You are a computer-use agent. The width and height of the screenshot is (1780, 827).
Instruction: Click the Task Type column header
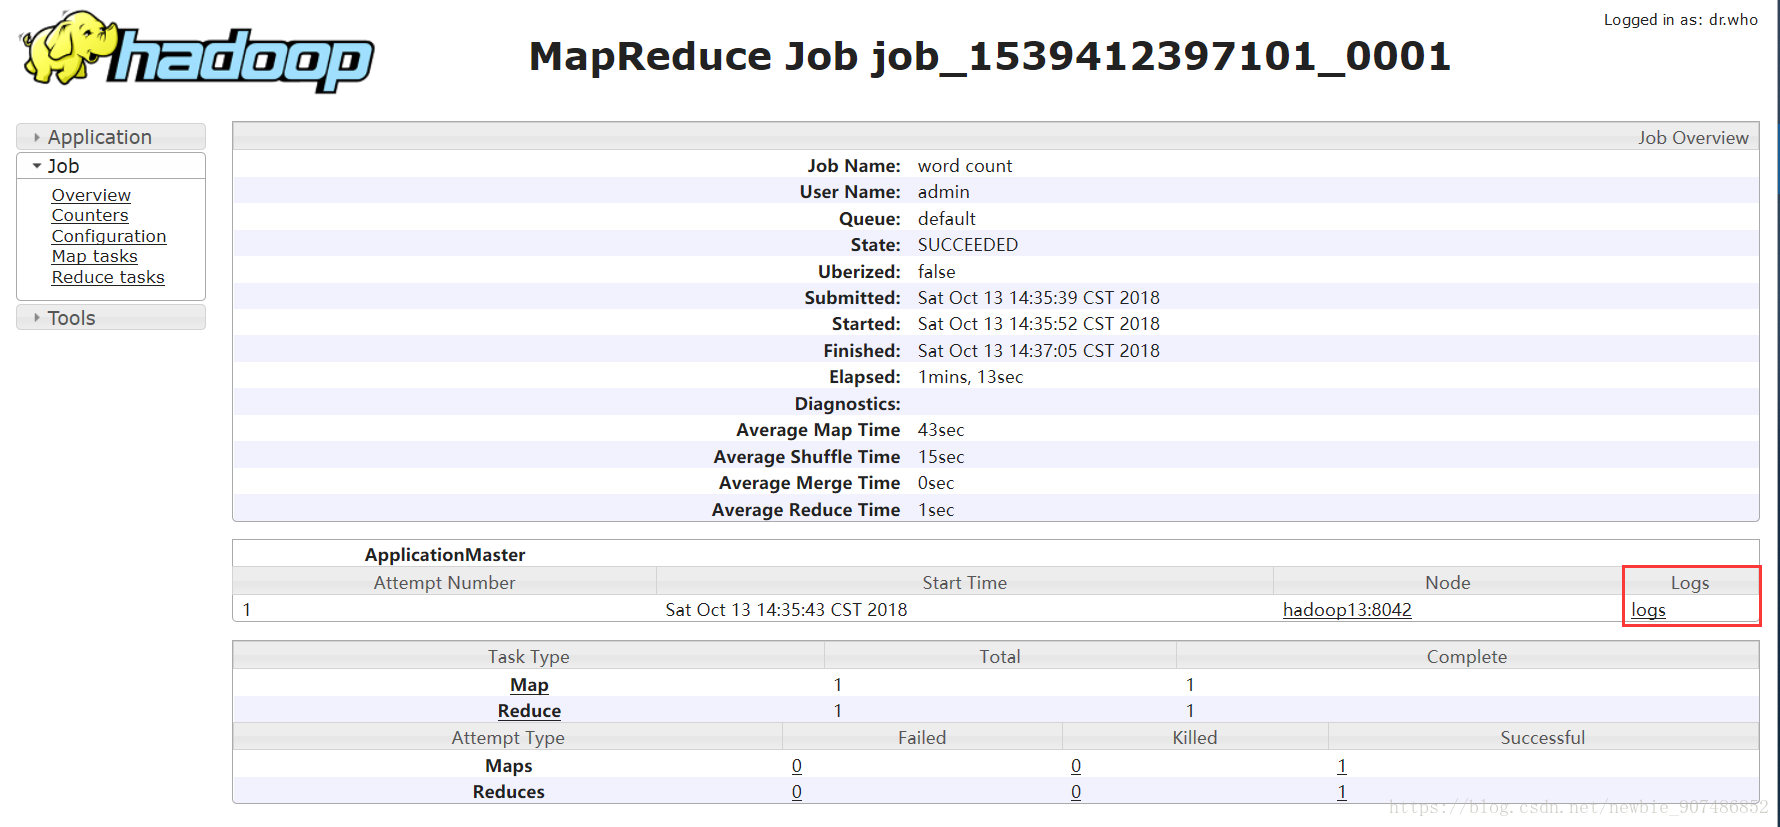click(528, 656)
